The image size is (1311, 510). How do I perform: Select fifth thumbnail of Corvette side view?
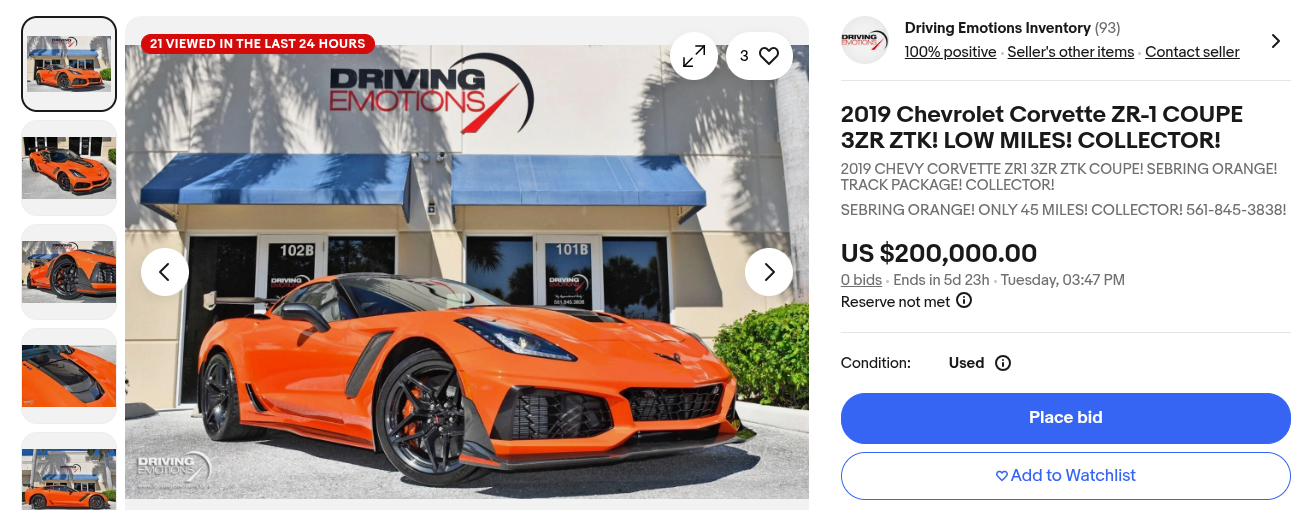pyautogui.click(x=69, y=471)
